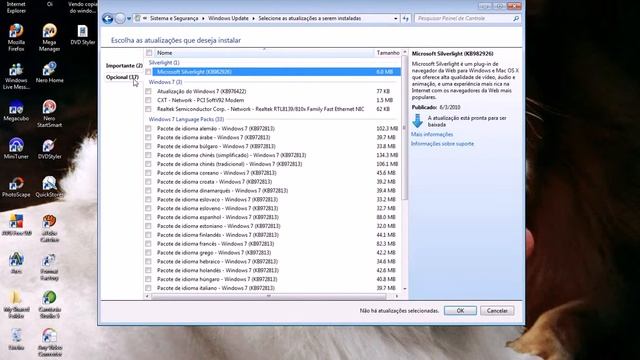Select the Format Factory desktop icon
Screen dimensions: 640x360
[49, 267]
